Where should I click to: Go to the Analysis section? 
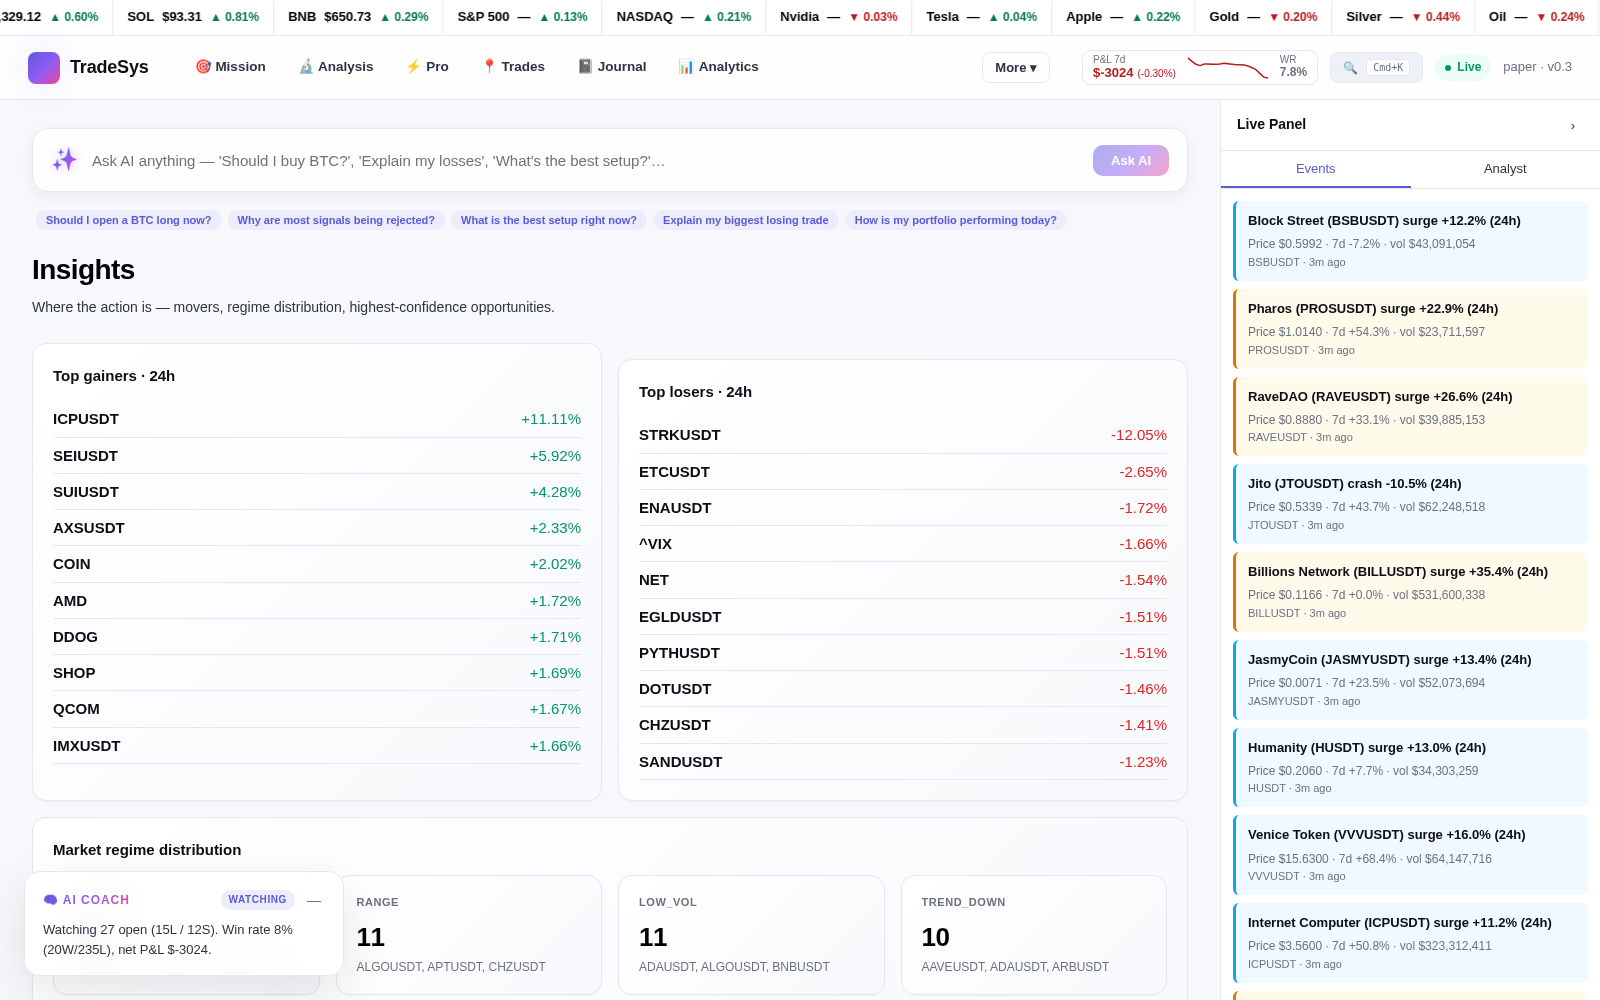(336, 67)
